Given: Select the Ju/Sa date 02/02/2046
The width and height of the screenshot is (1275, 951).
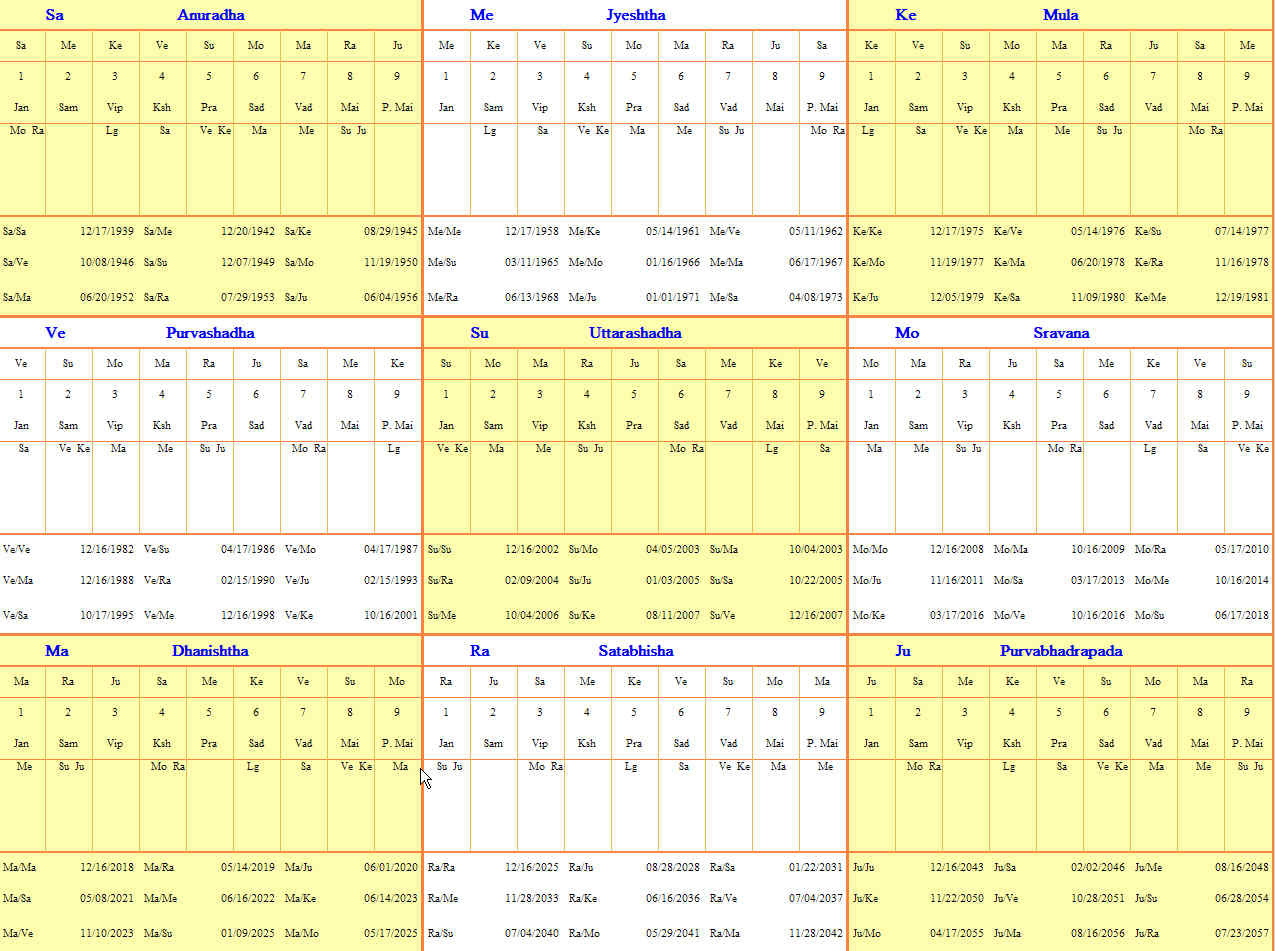Looking at the screenshot, I should [x=1098, y=867].
